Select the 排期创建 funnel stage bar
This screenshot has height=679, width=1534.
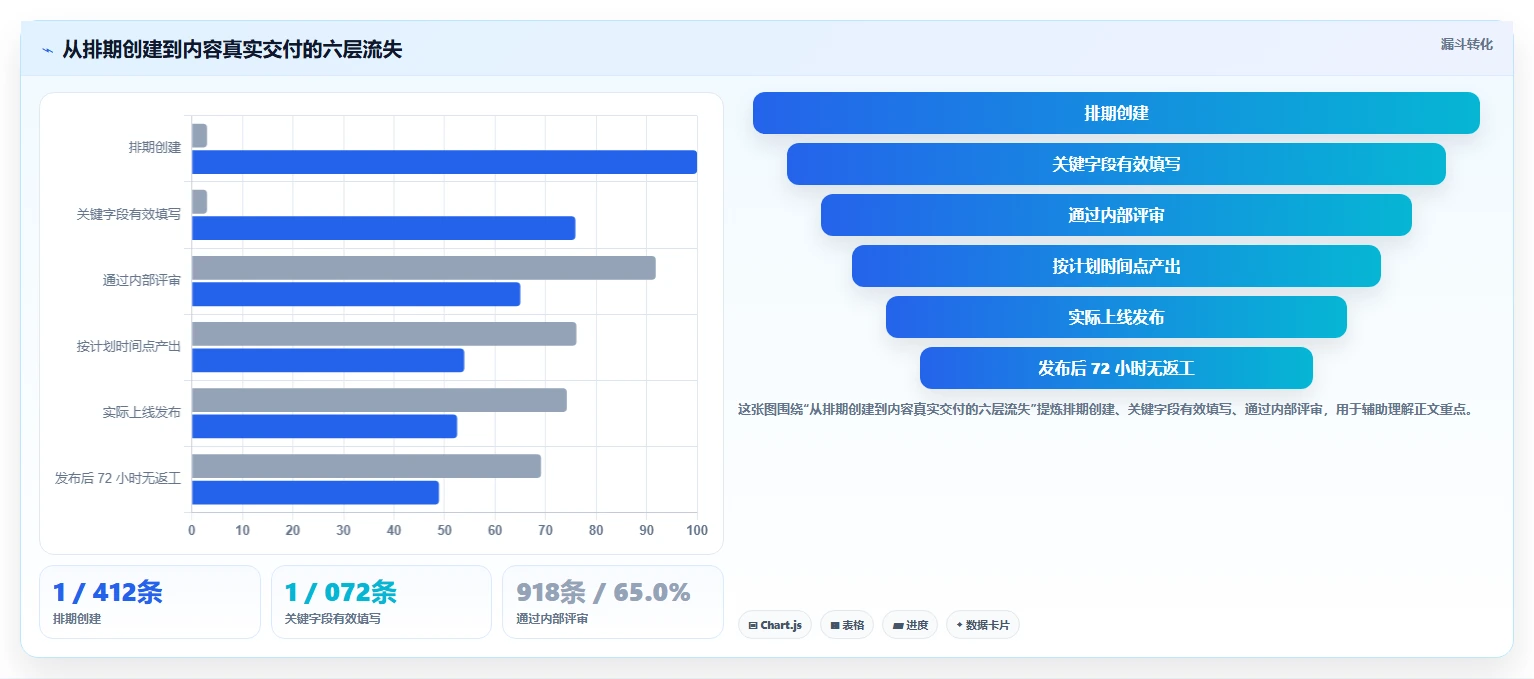click(1116, 113)
